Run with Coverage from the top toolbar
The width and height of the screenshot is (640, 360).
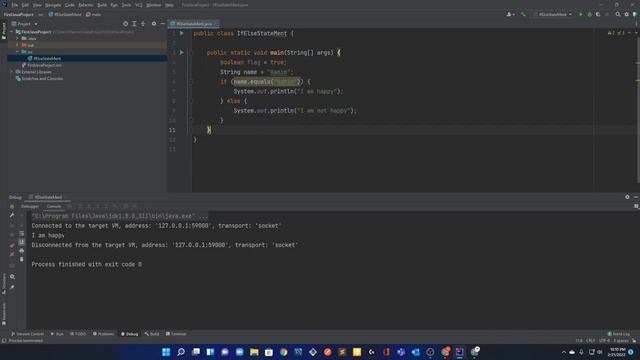(598, 14)
